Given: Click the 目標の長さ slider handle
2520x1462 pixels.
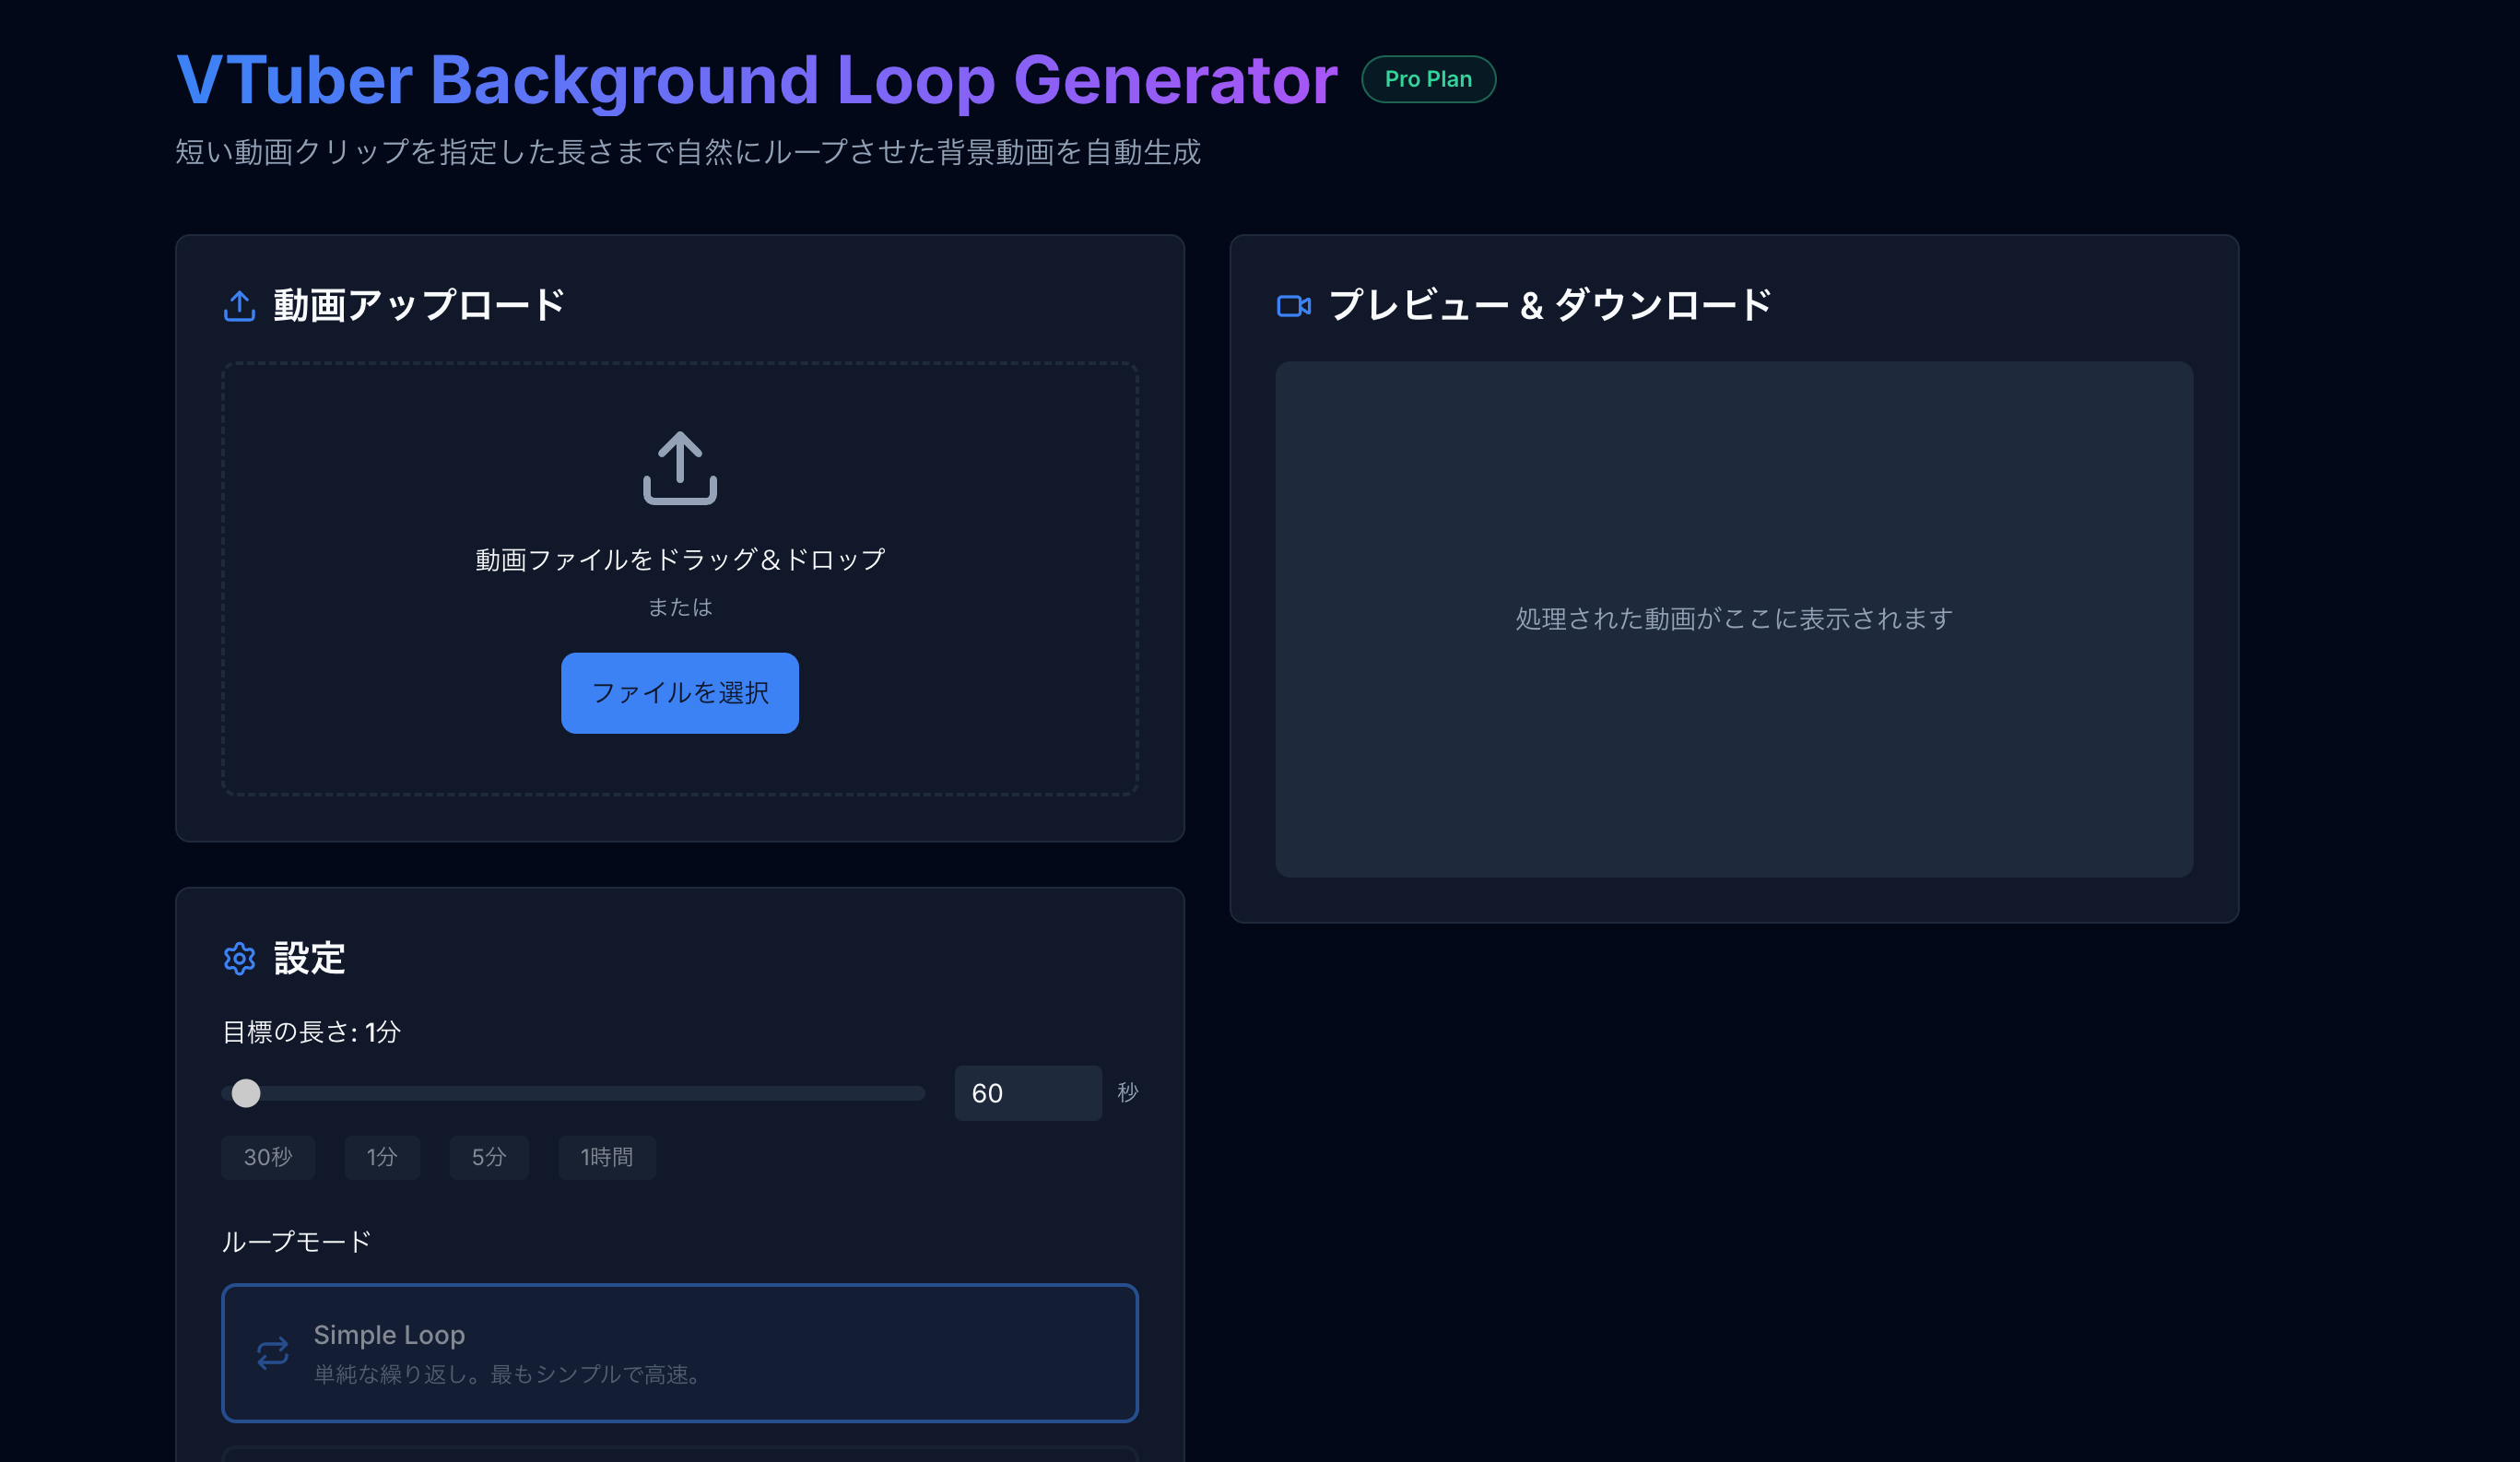Looking at the screenshot, I should pos(245,1093).
